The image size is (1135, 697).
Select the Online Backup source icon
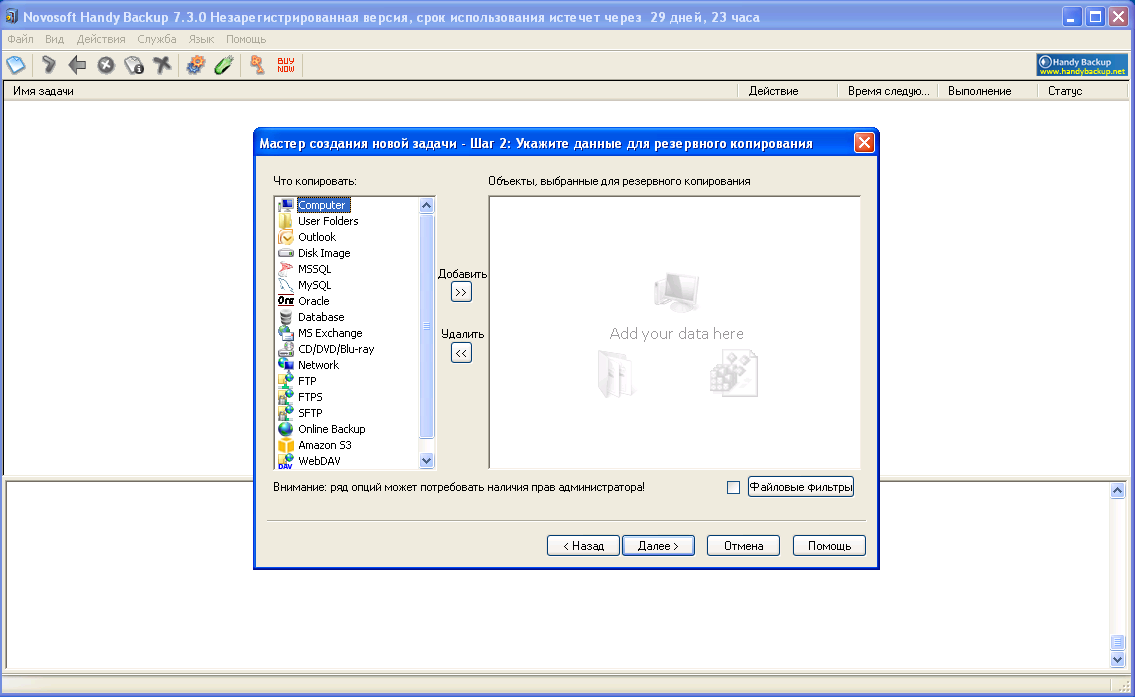coord(286,428)
